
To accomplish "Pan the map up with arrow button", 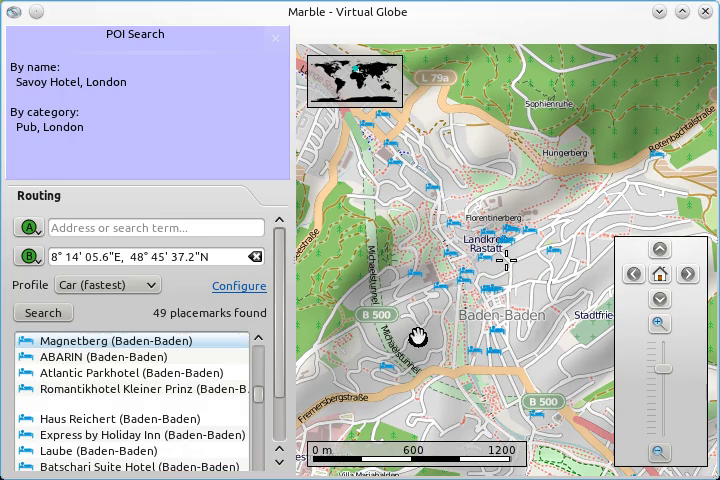I will (660, 249).
